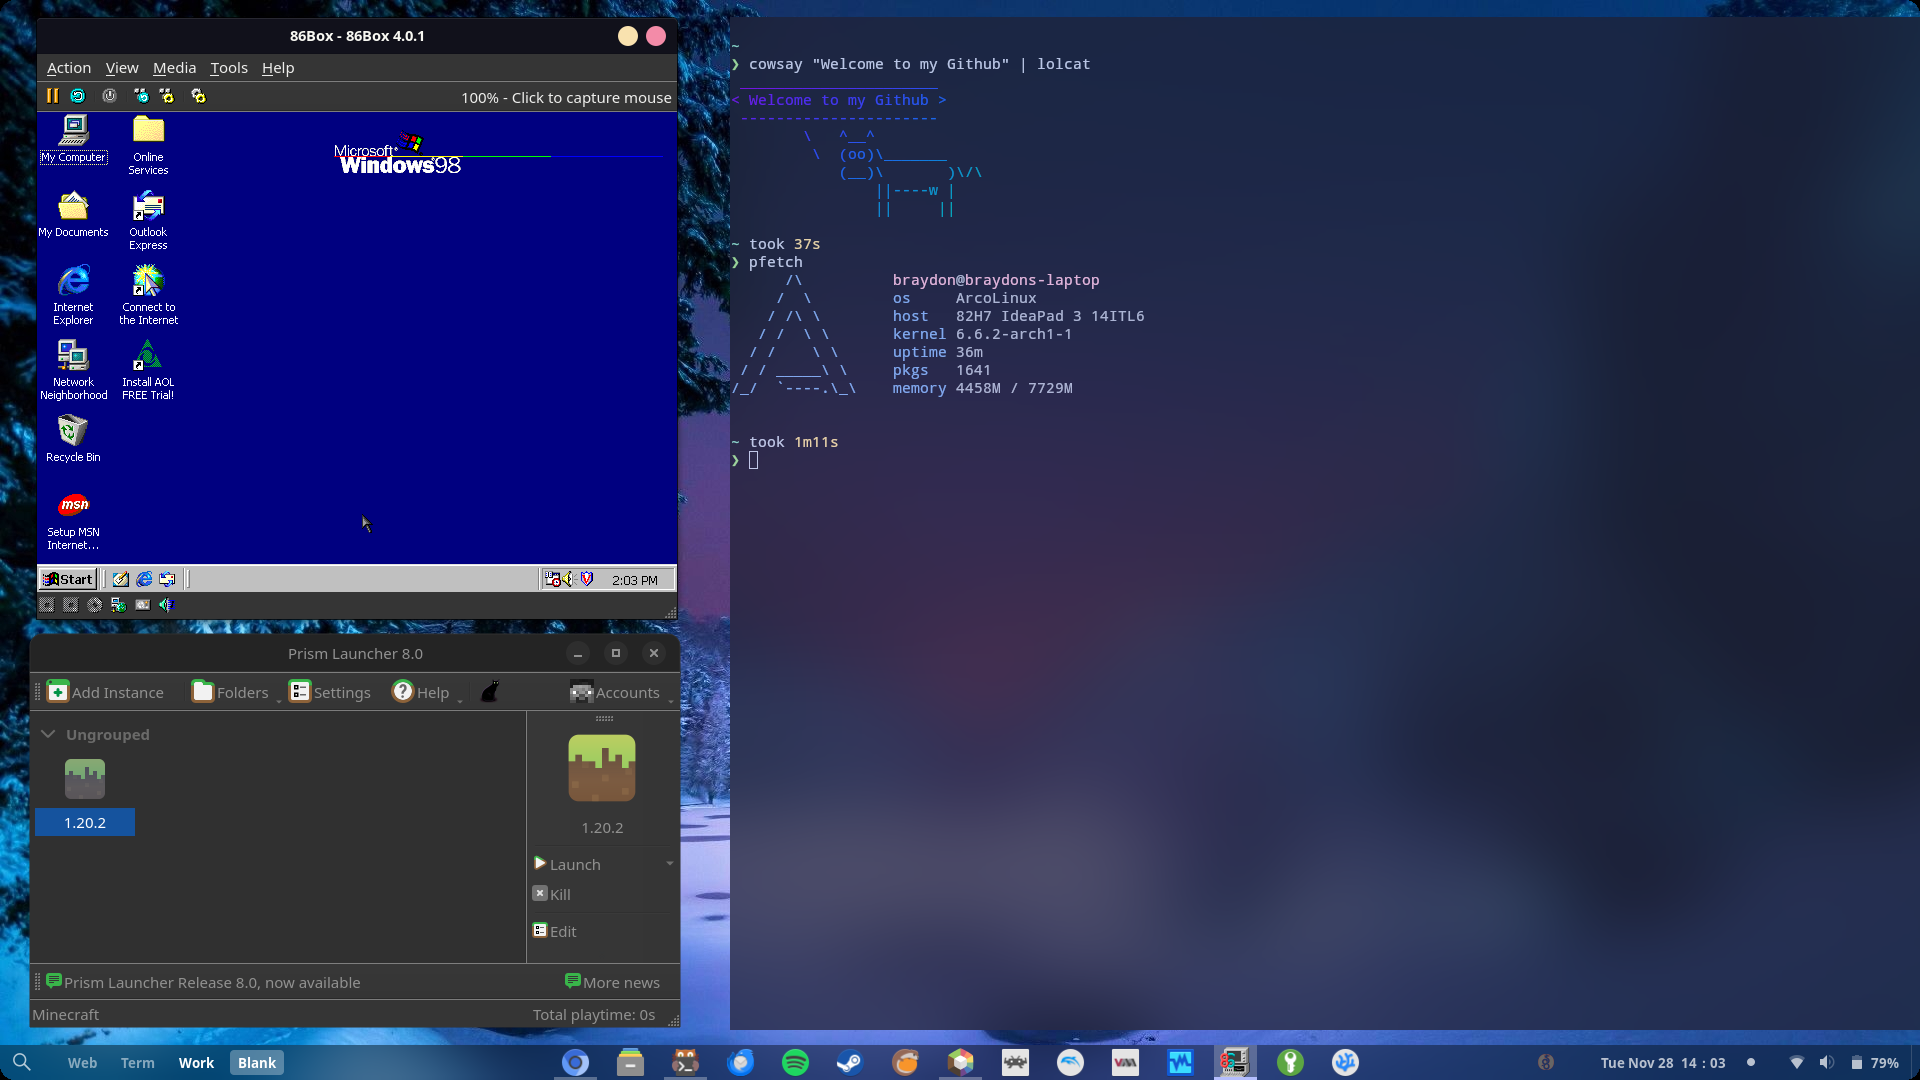This screenshot has width=1920, height=1080.
Task: Click the Task Scheduler tray icon
Action: click(x=552, y=579)
